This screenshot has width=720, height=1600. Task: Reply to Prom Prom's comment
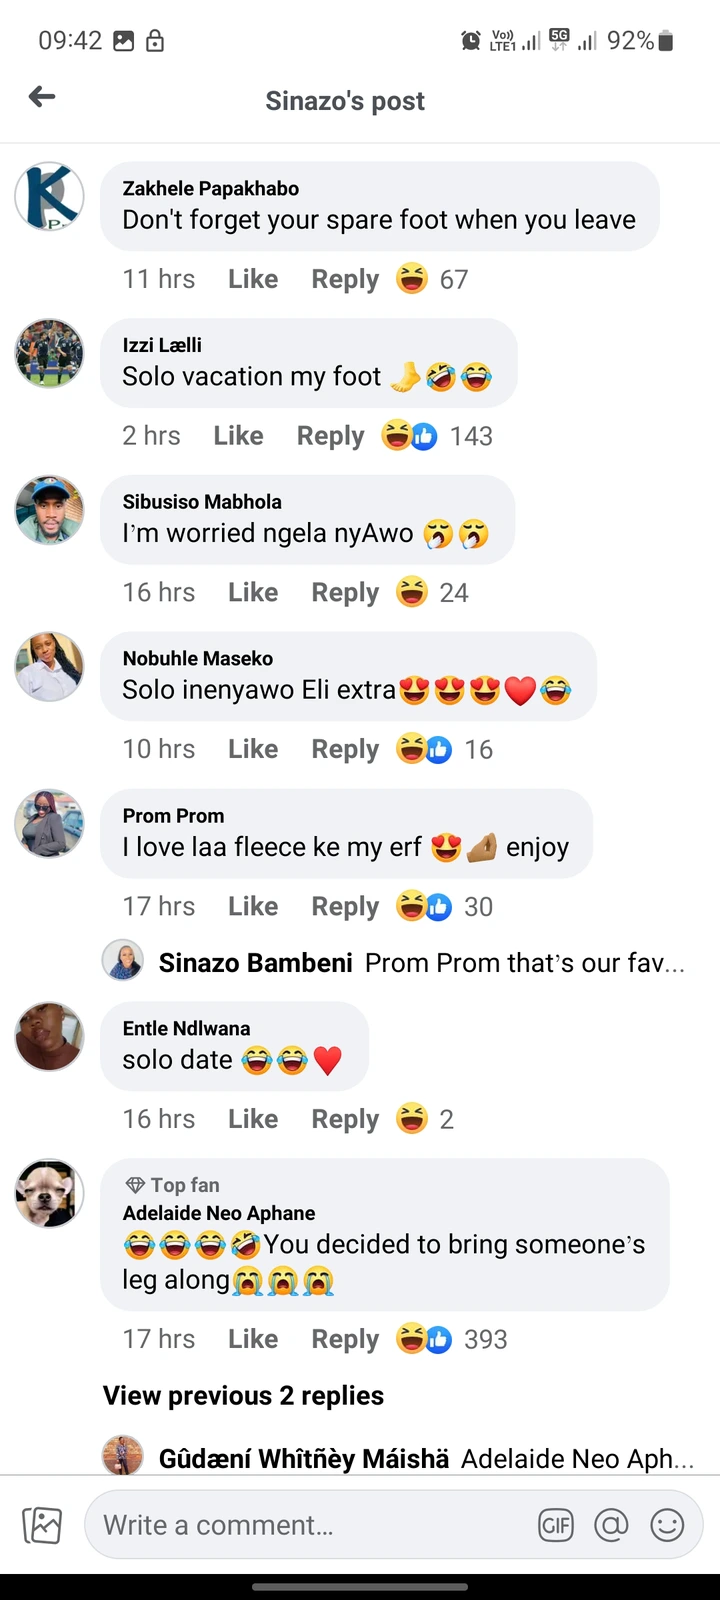point(345,906)
